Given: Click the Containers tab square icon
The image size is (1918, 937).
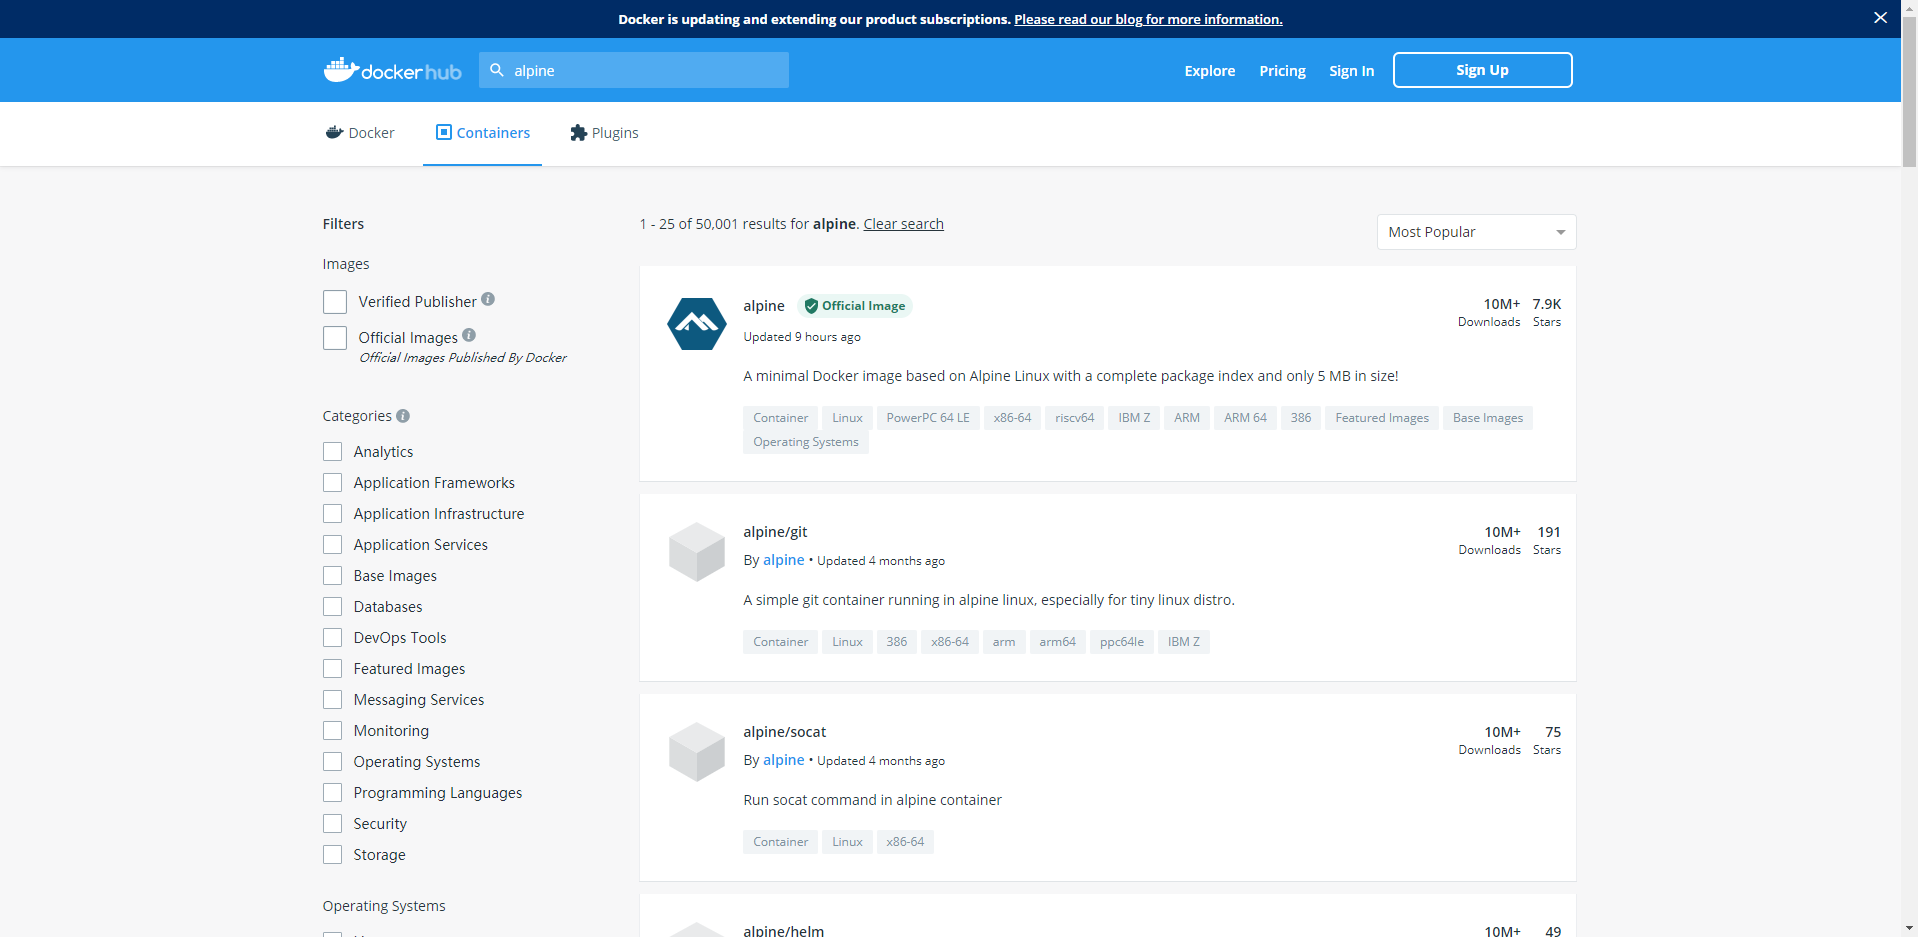Looking at the screenshot, I should tap(444, 132).
